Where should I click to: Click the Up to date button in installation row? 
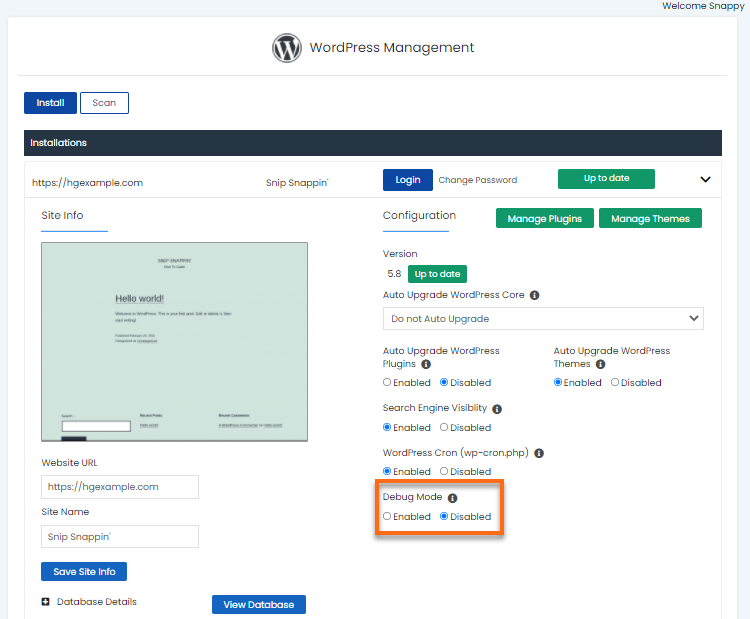tap(606, 178)
